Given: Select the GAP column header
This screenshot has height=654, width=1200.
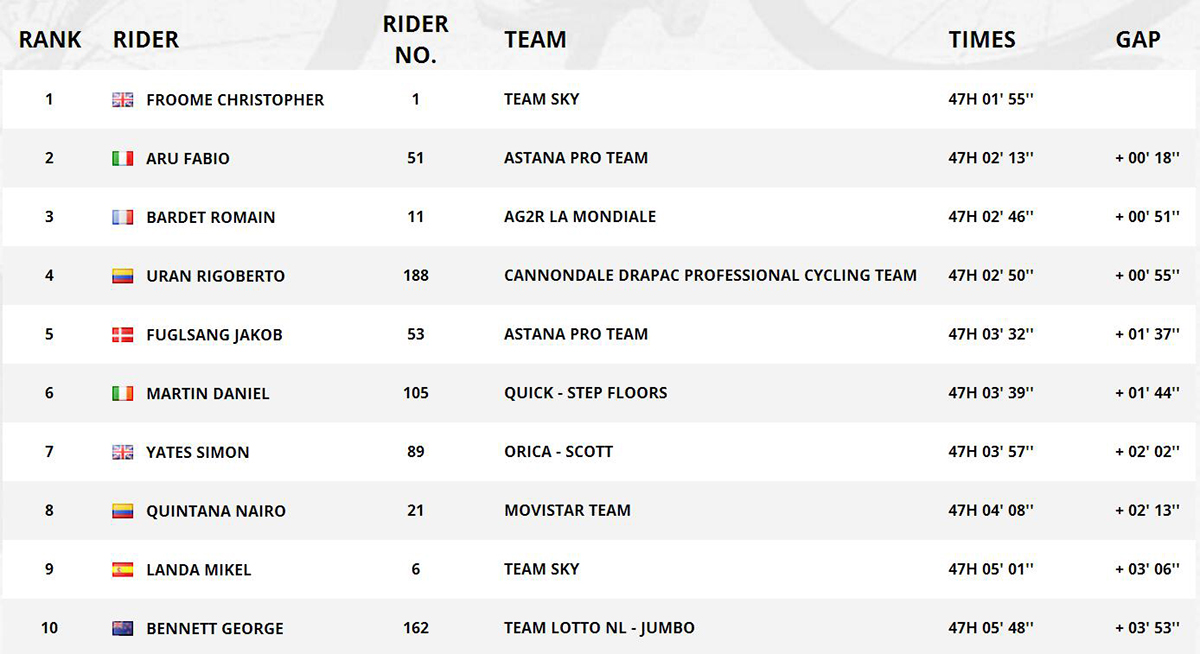Looking at the screenshot, I should [x=1138, y=40].
